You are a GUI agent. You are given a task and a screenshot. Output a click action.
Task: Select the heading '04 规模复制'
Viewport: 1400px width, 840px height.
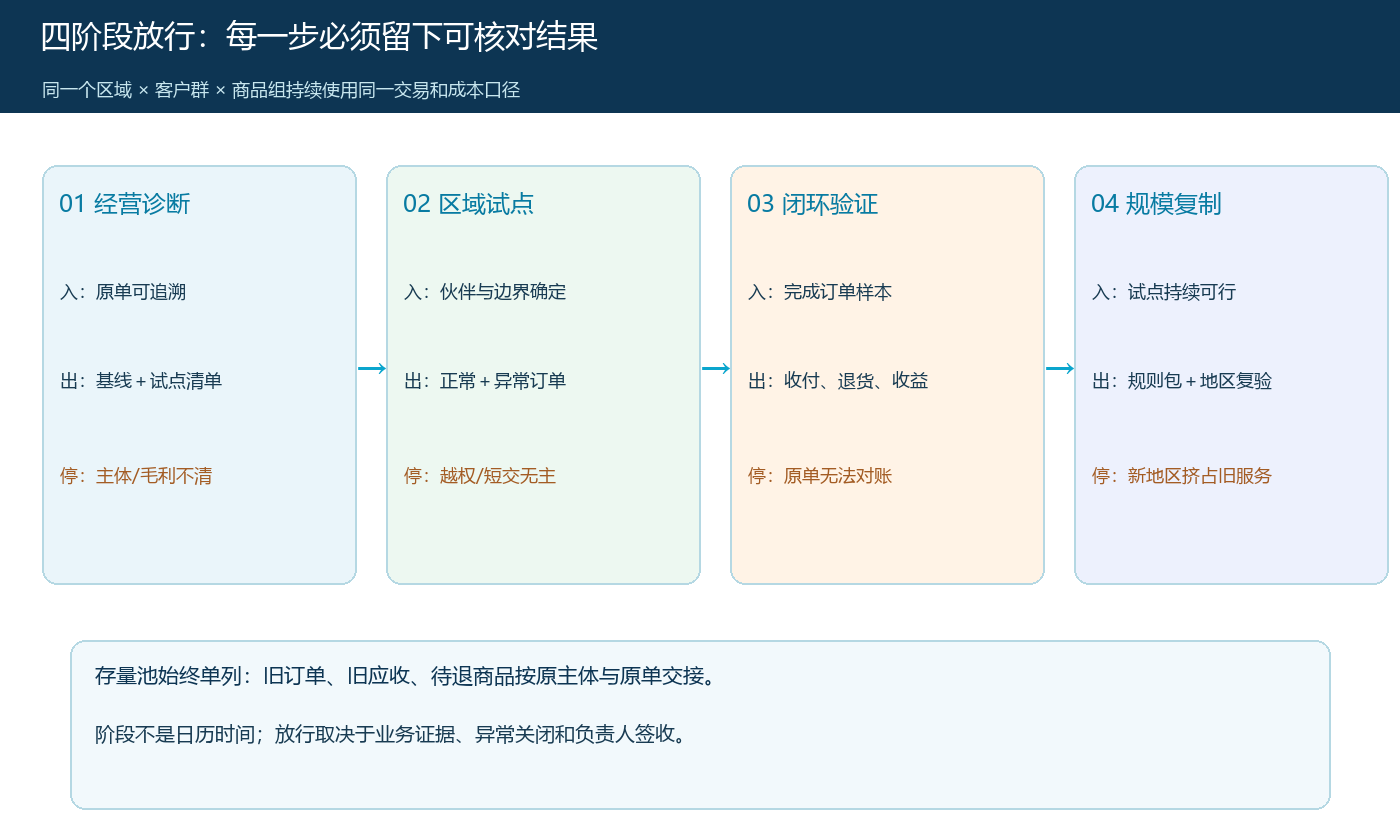click(x=1157, y=204)
